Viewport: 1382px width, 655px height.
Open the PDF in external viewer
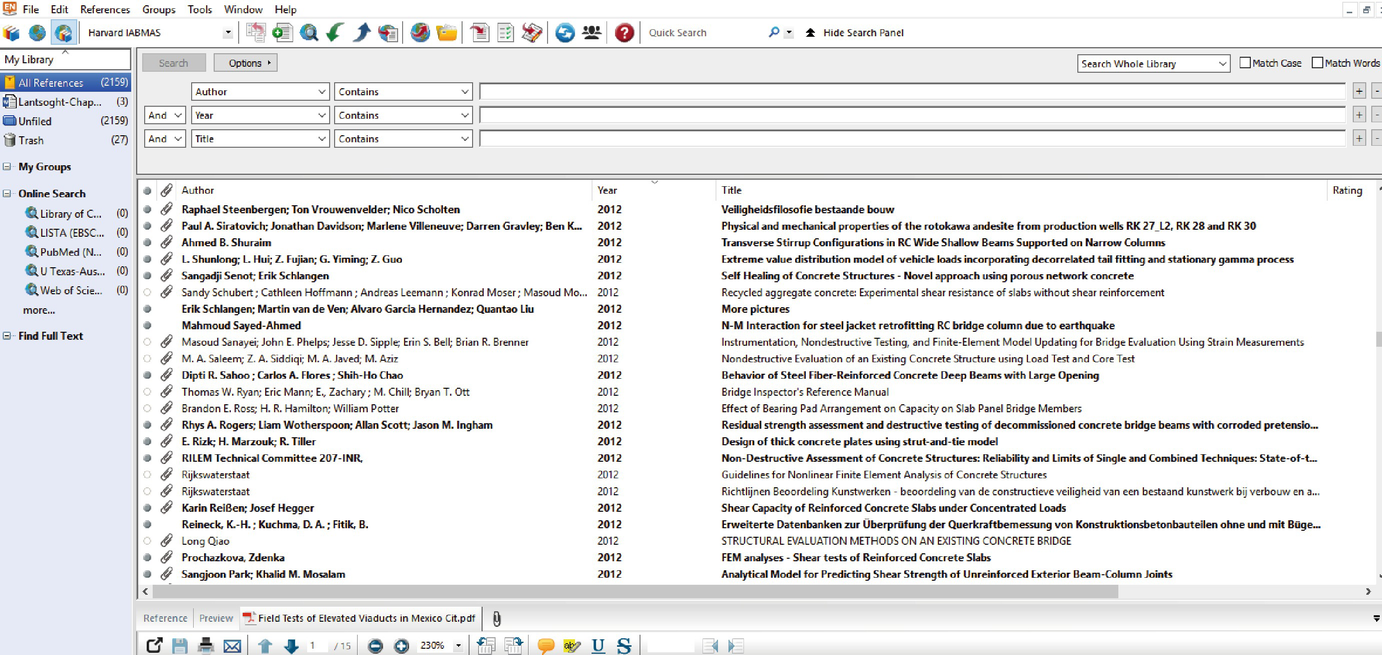[x=155, y=646]
